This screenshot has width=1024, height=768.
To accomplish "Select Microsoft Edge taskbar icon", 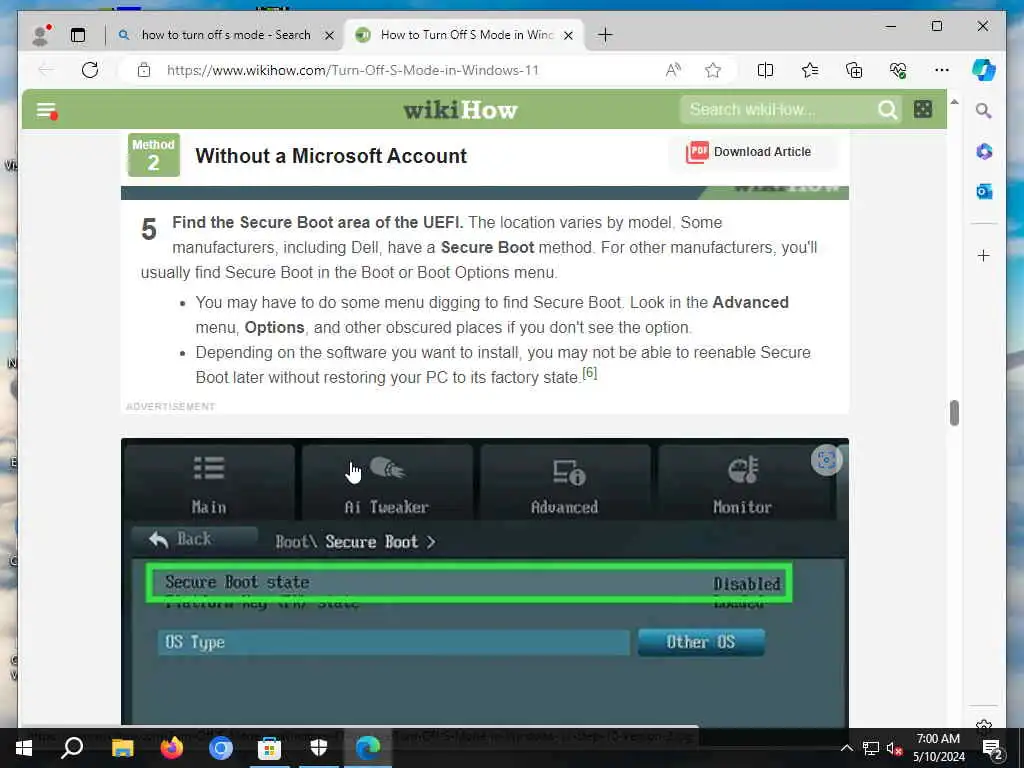I will point(368,748).
